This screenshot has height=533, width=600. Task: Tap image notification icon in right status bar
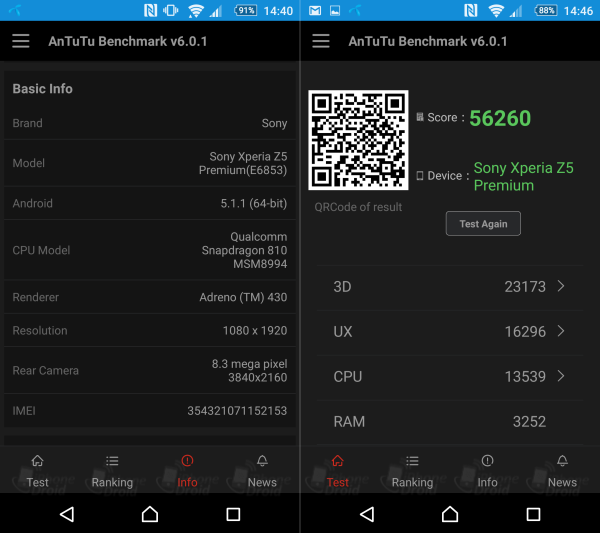pos(335,11)
